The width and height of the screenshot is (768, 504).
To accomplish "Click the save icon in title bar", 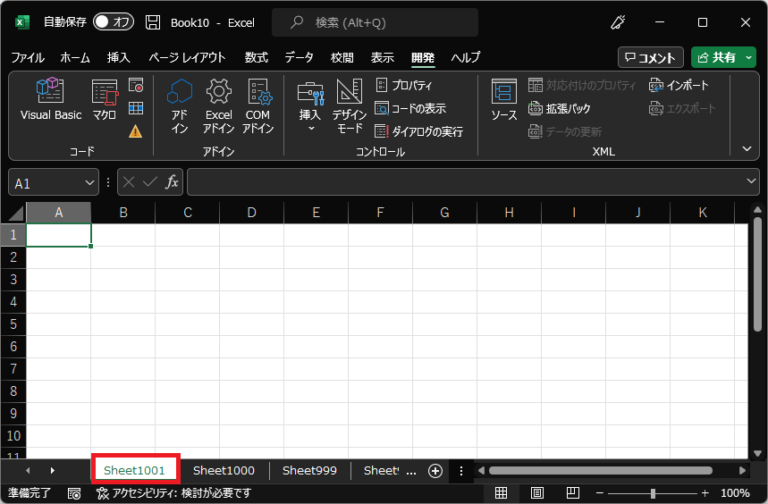I will coord(152,22).
